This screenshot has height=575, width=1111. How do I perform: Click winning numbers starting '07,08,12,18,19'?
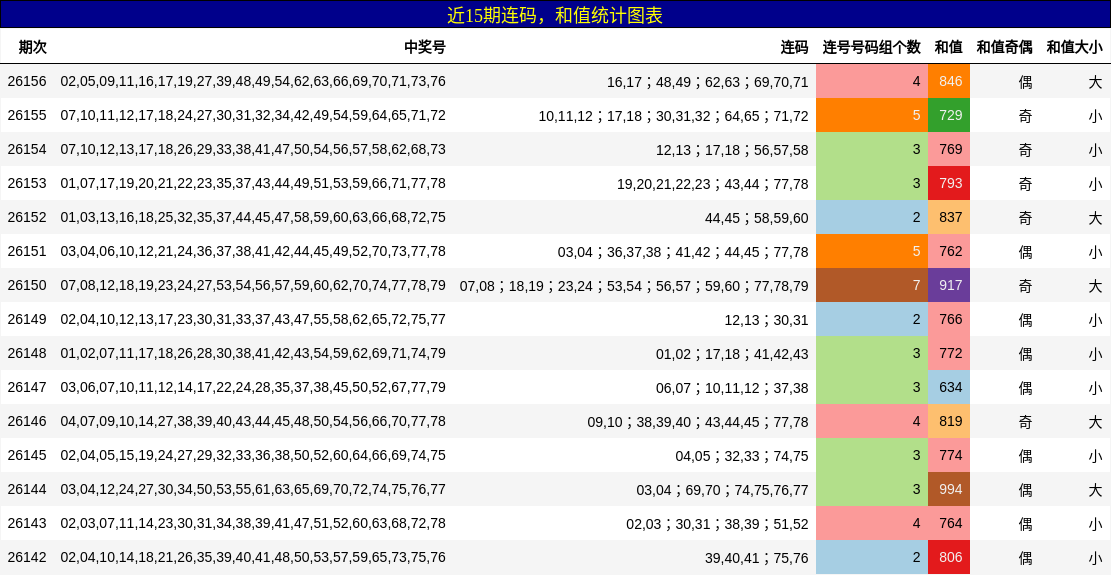(x=253, y=285)
